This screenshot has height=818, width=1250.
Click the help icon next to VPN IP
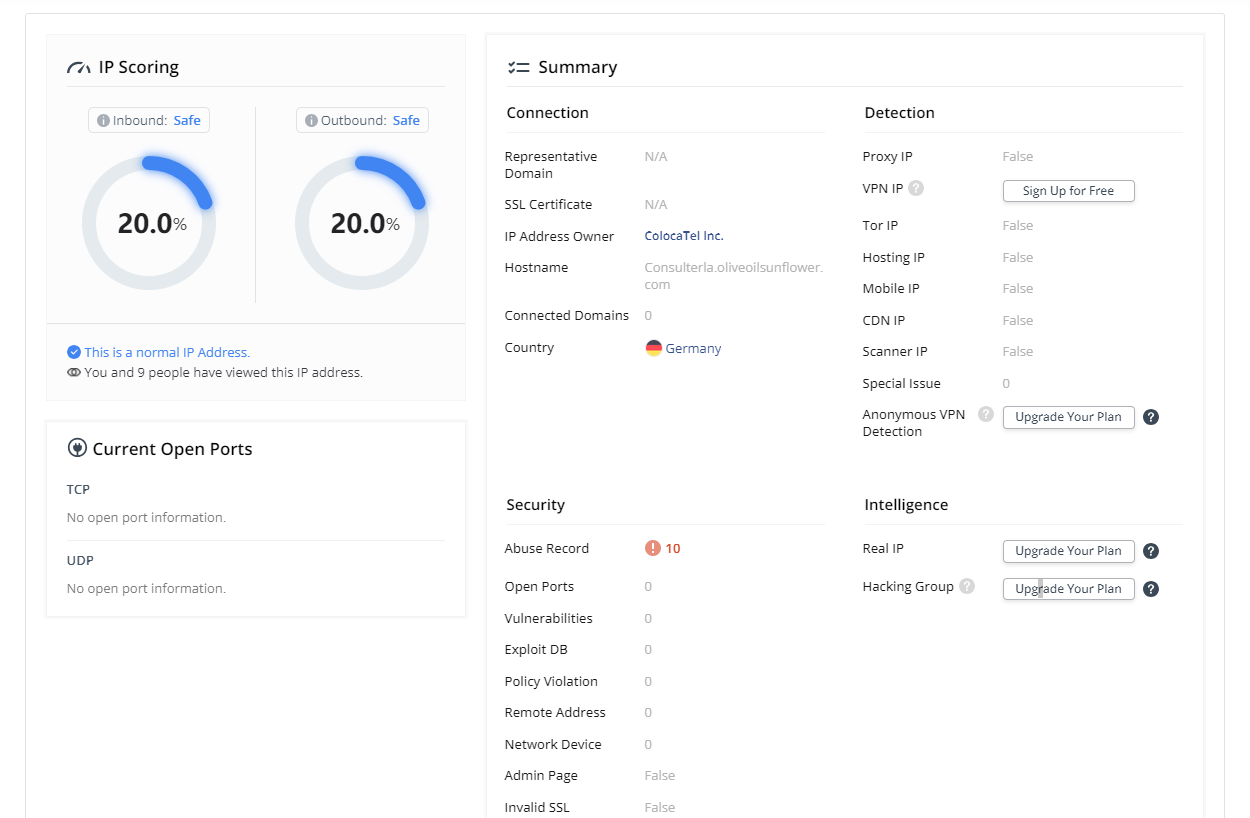[x=916, y=188]
